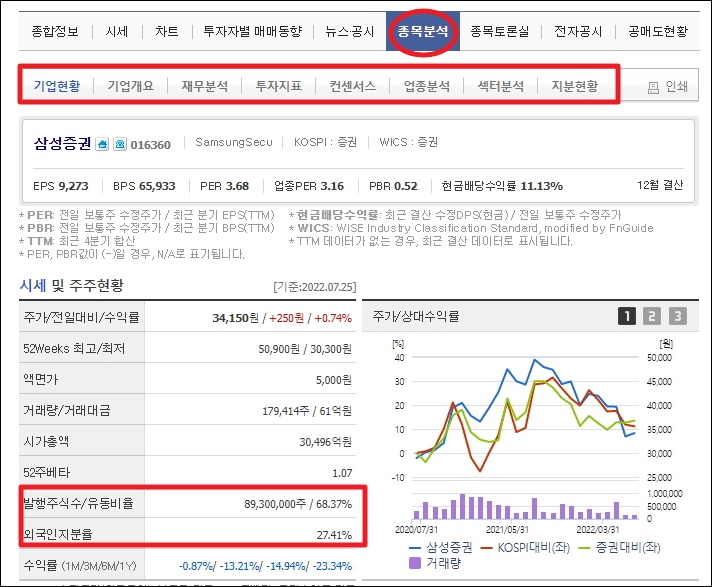This screenshot has height=587, width=712.
Task: Click 89,300,000주 / 68.37% value
Action: click(298, 504)
